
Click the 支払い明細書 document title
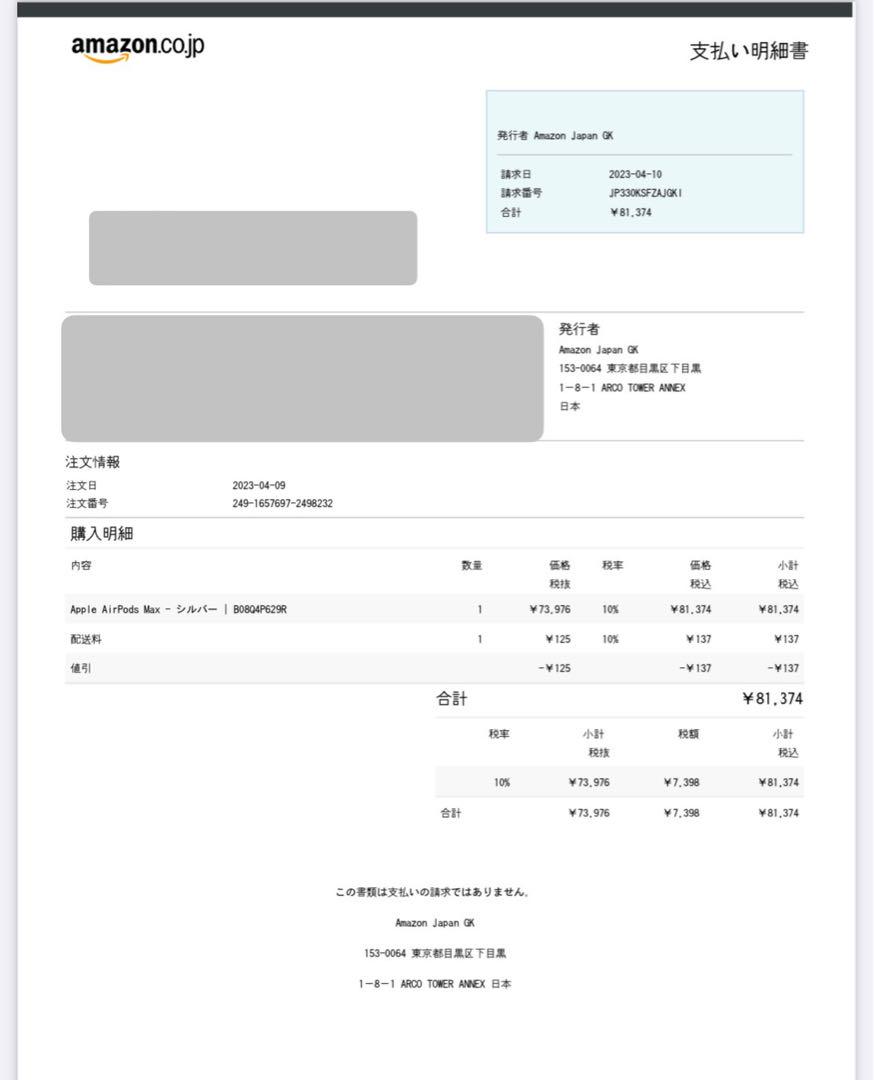(748, 51)
